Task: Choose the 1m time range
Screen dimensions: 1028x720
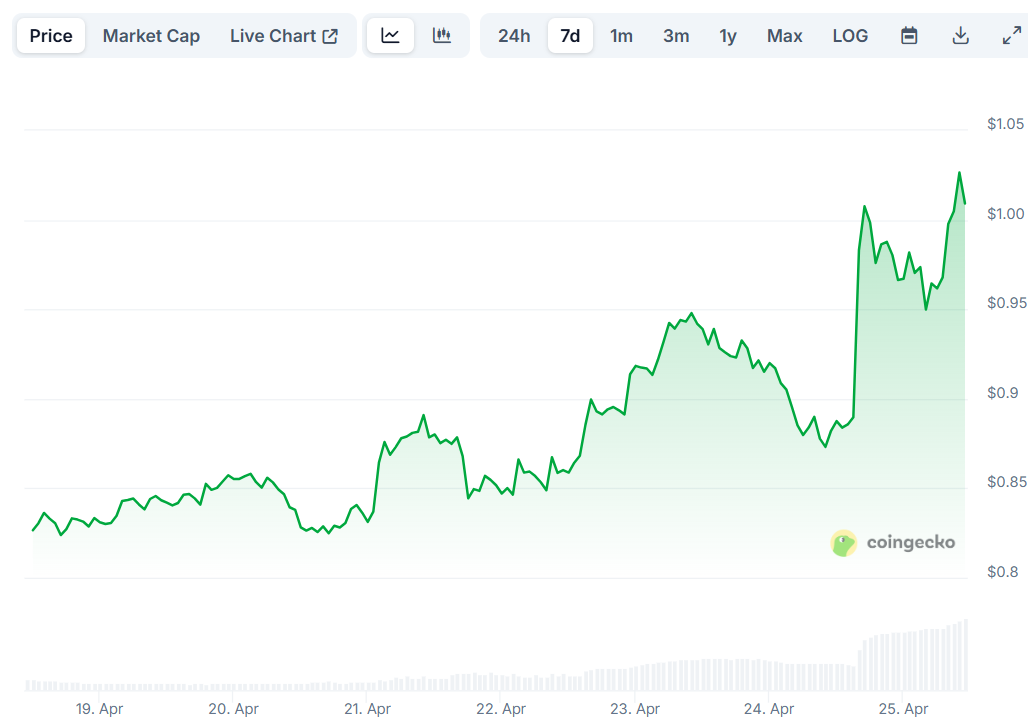Action: (x=621, y=36)
